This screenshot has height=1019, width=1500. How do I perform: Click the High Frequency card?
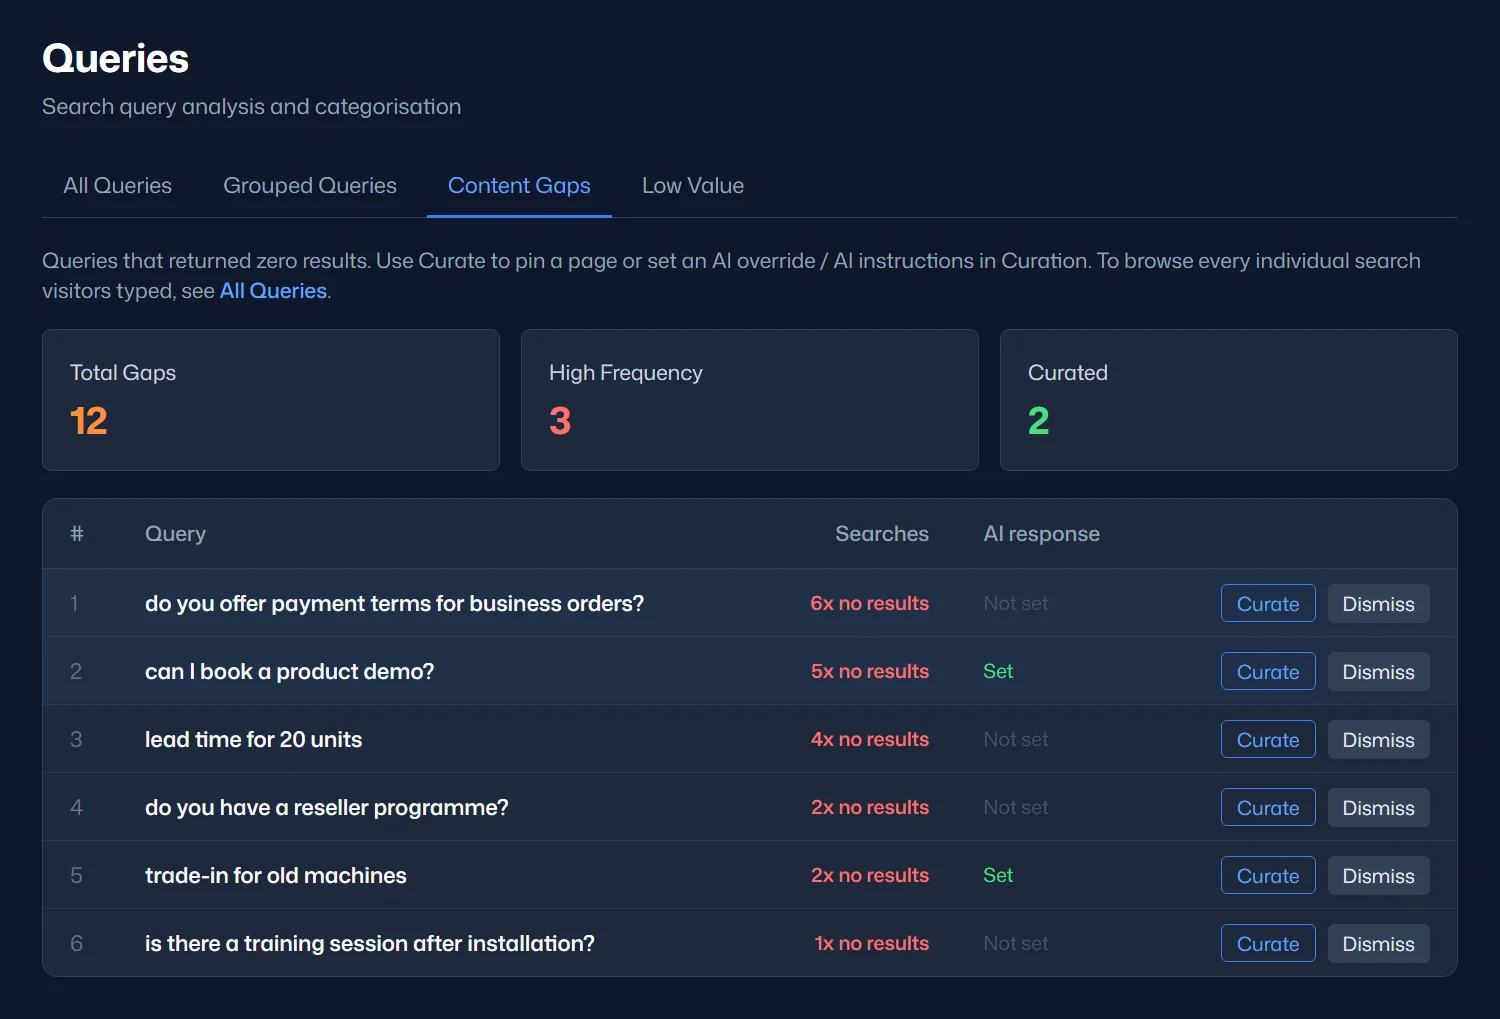(750, 400)
